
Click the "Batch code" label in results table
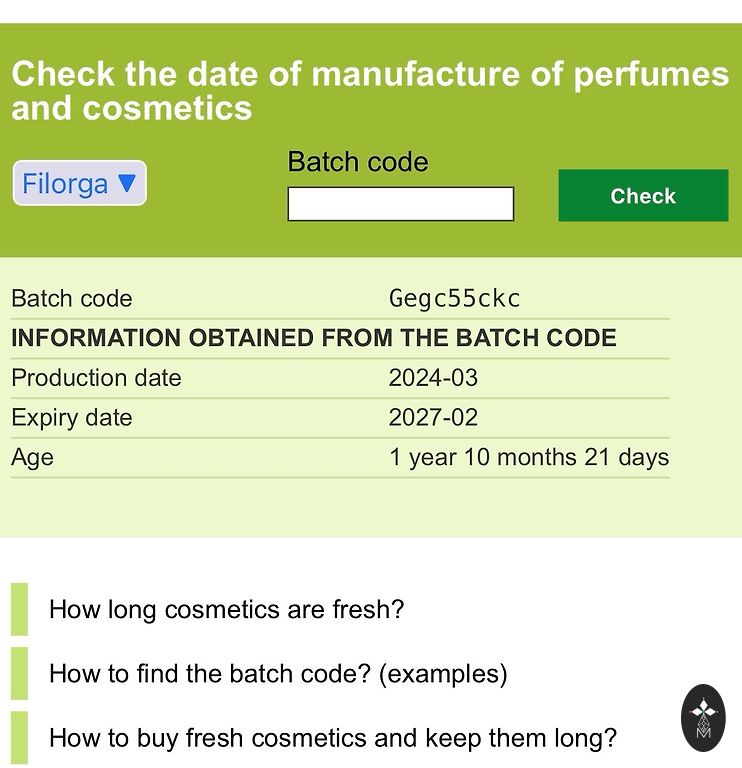point(71,299)
